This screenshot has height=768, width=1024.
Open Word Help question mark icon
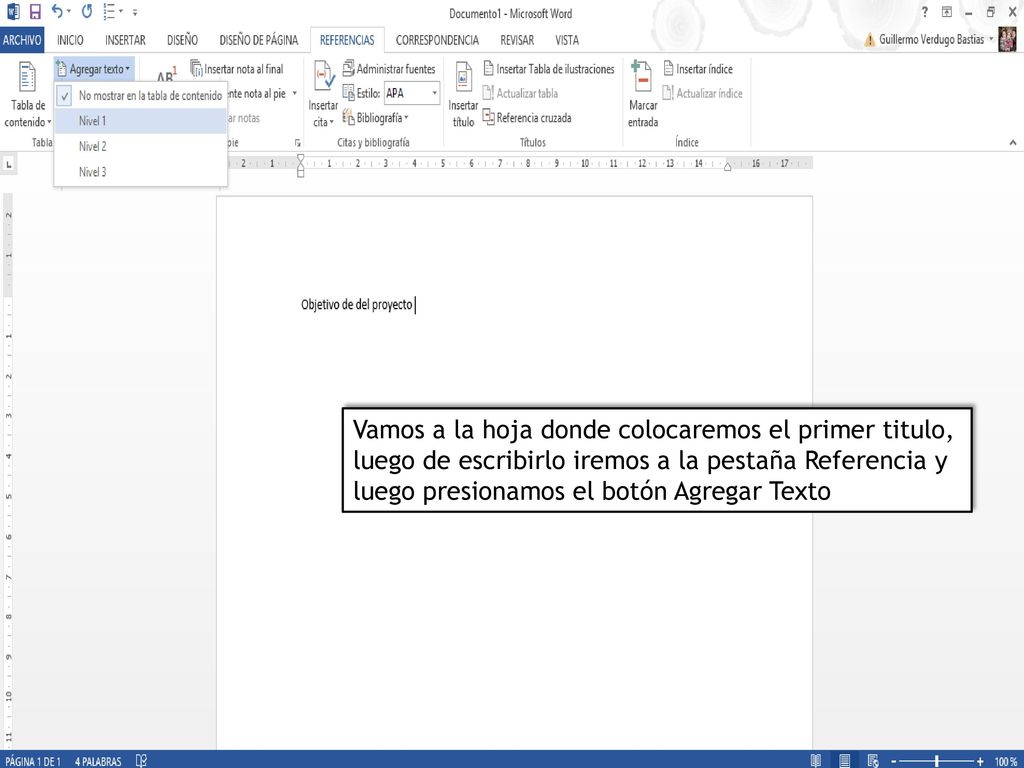tap(924, 12)
